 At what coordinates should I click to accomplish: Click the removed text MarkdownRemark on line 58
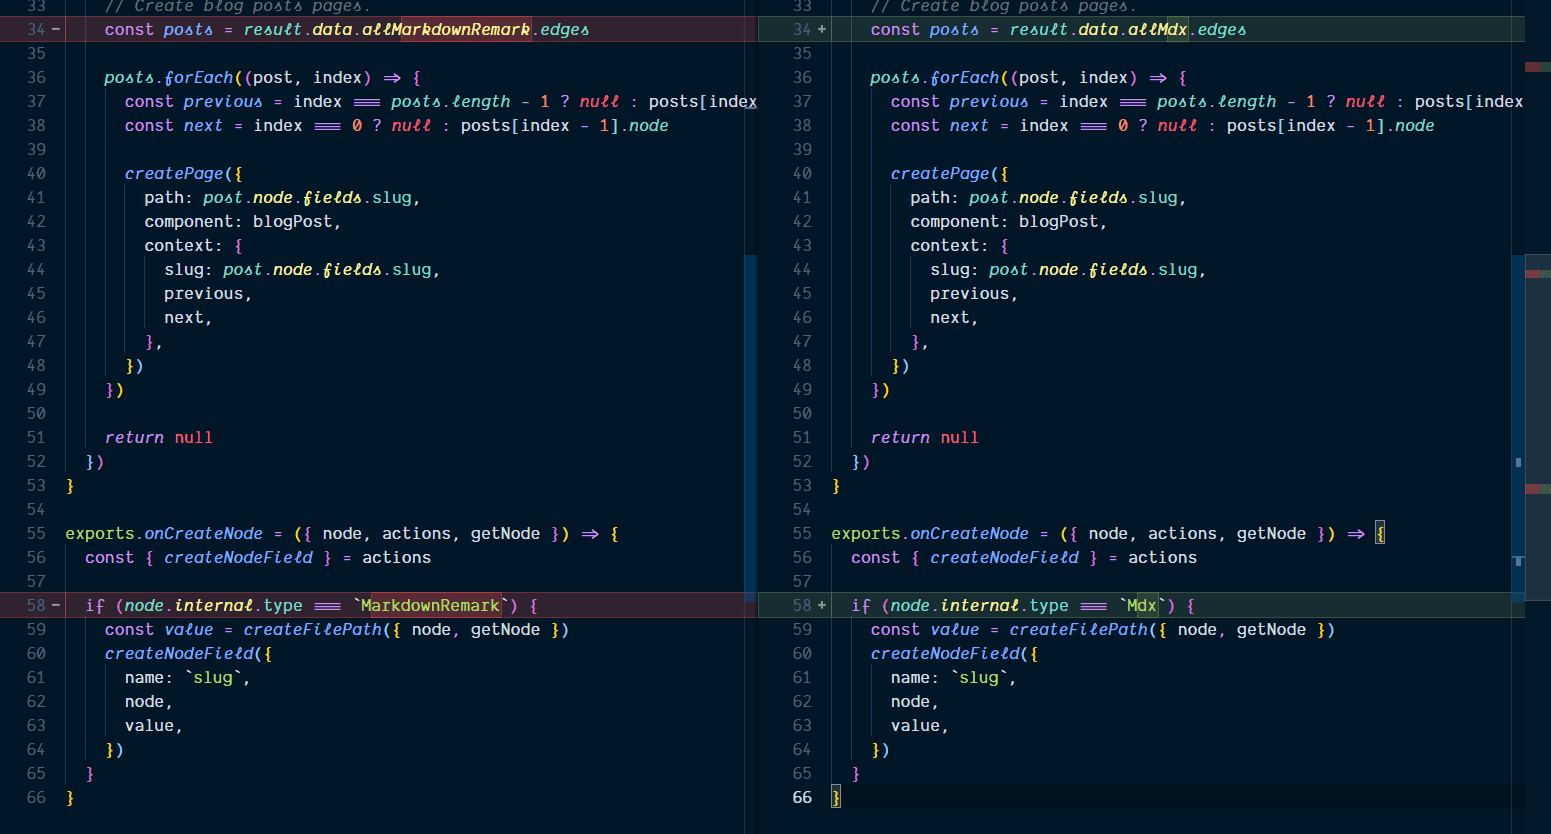(430, 605)
